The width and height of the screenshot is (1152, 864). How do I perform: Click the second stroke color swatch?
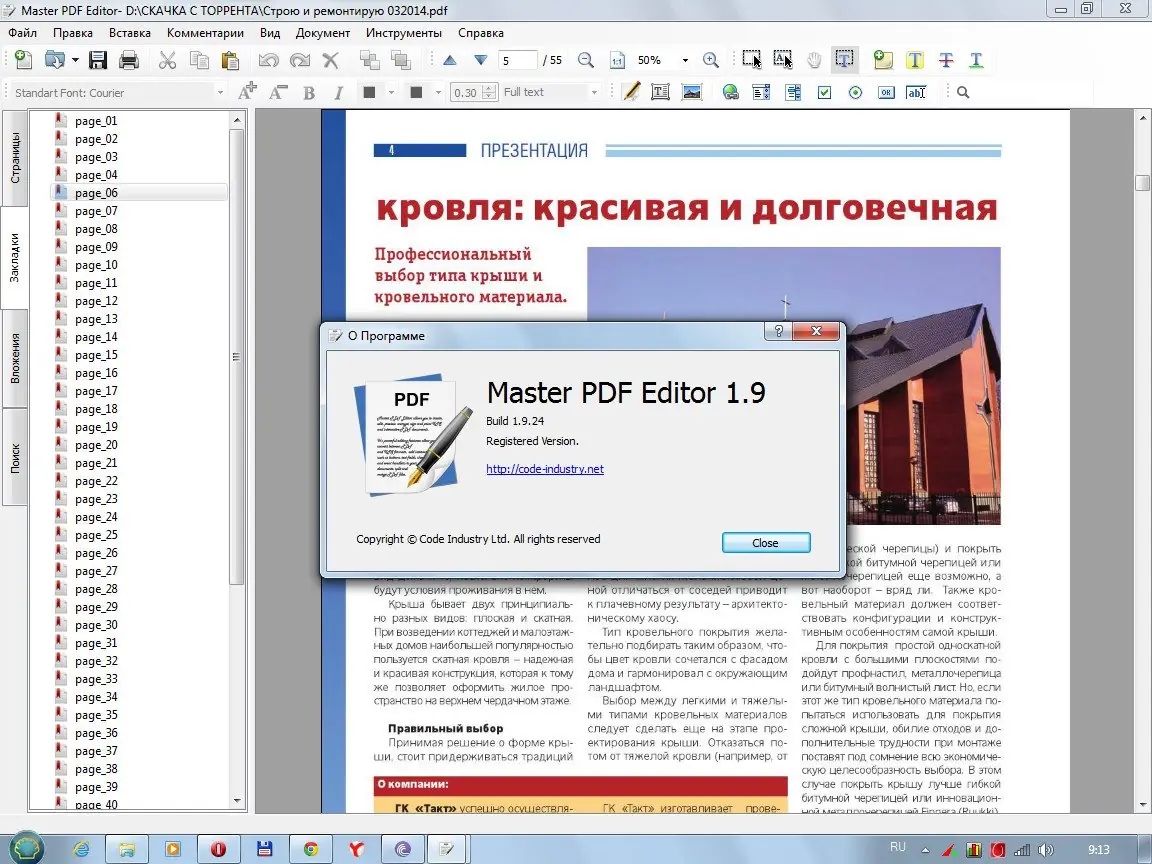coord(417,93)
